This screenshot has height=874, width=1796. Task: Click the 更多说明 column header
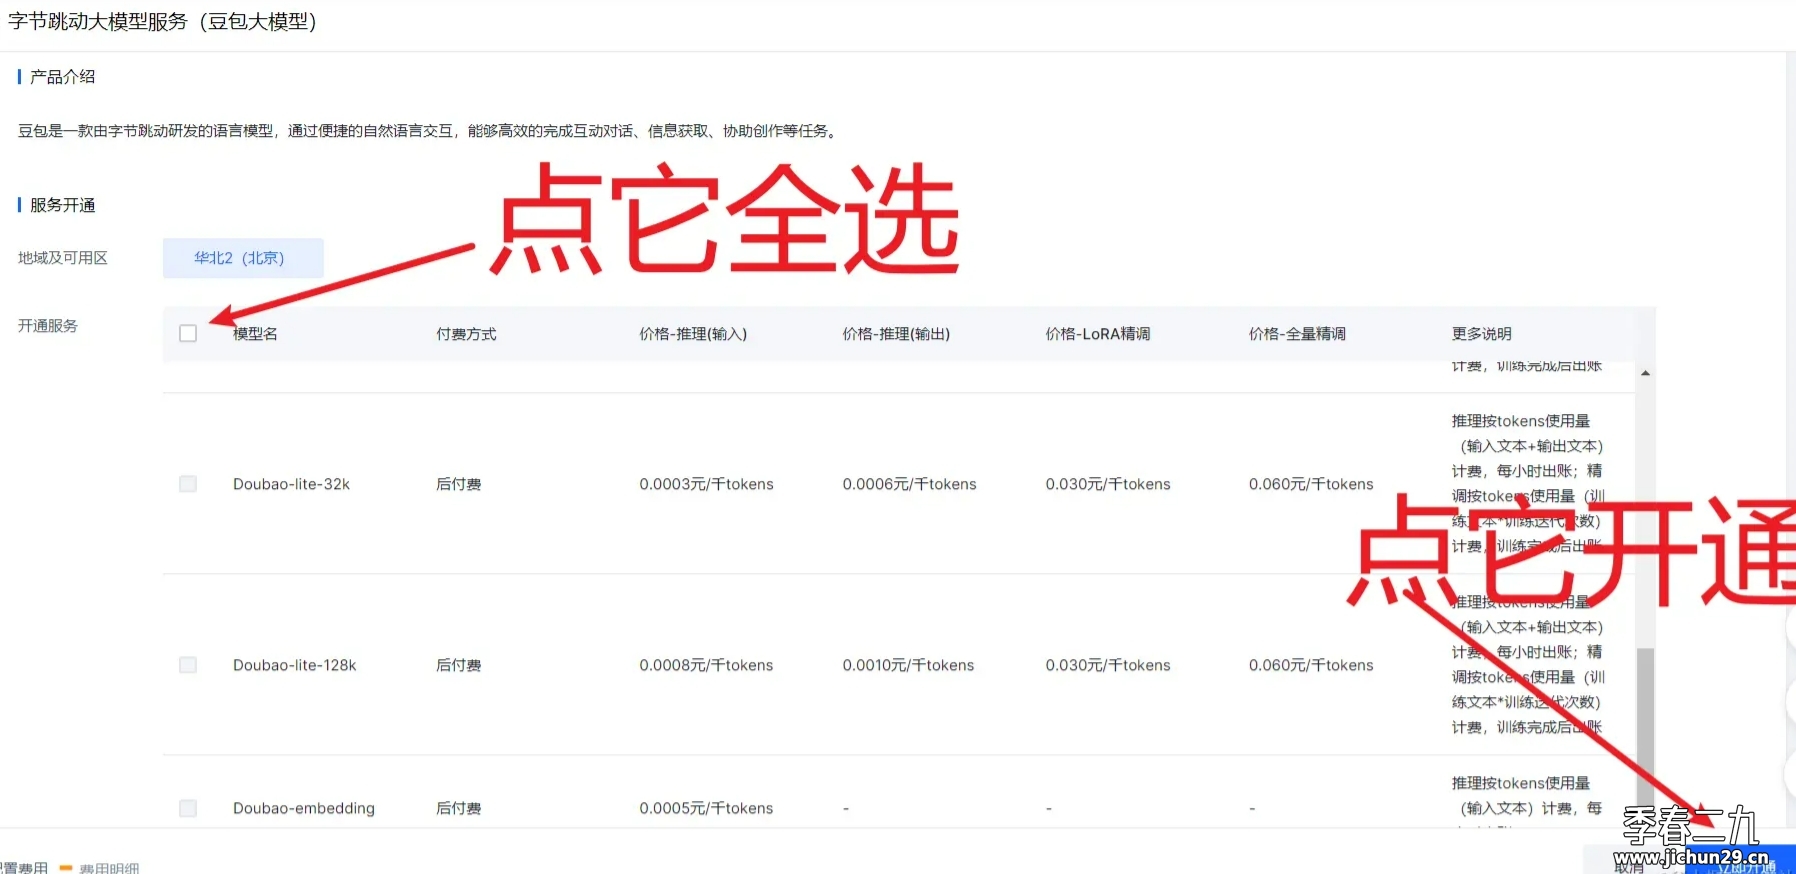[x=1482, y=334]
